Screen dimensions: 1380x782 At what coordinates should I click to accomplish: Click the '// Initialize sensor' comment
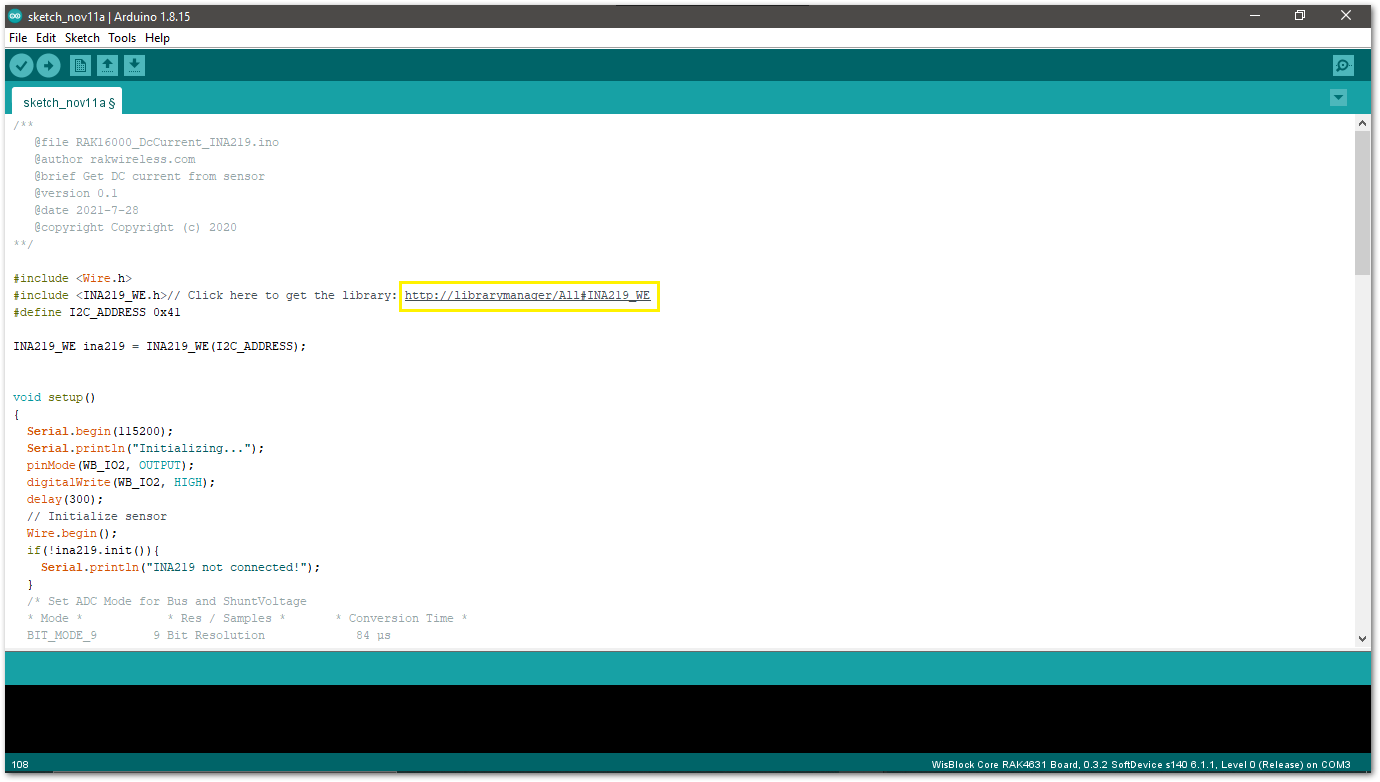pyautogui.click(x=97, y=516)
